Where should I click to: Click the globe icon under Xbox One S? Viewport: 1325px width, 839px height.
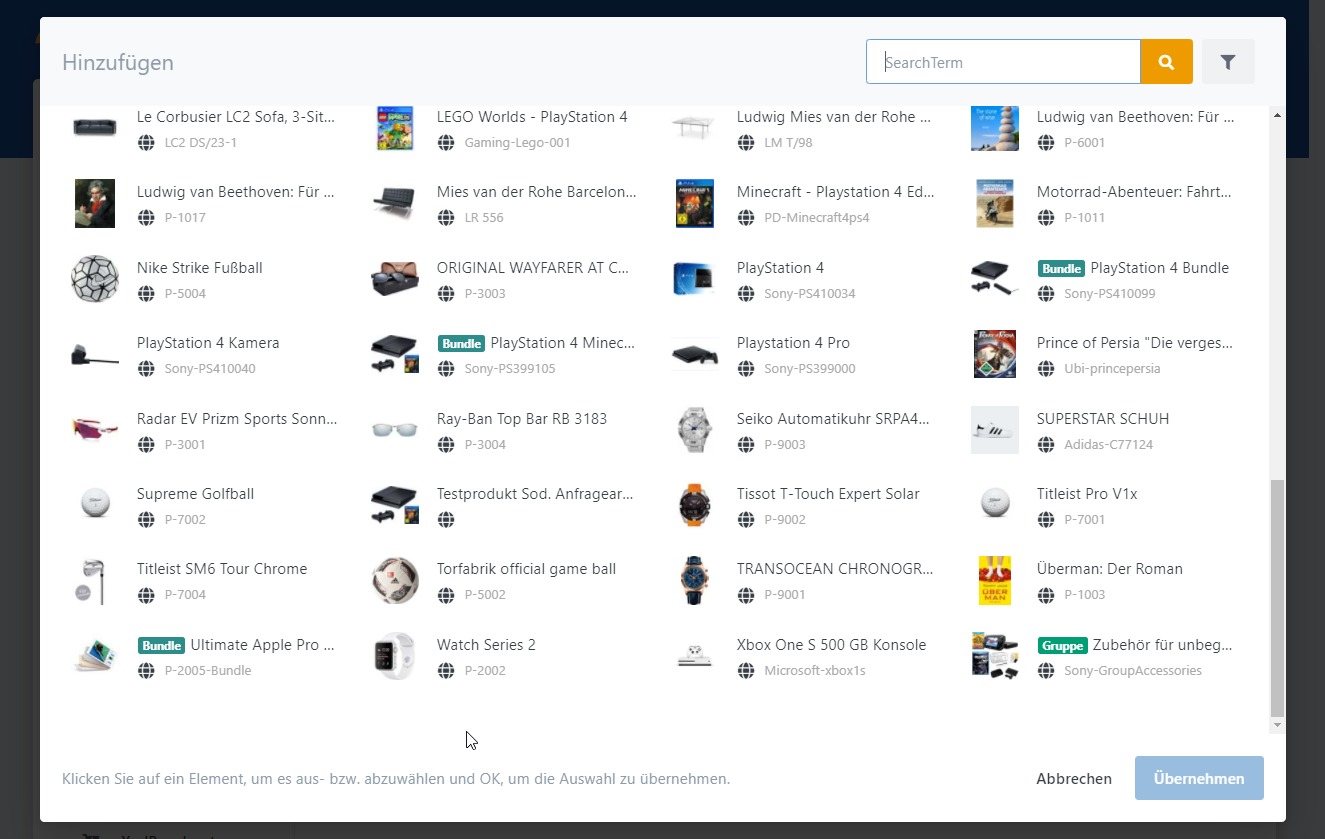(x=745, y=670)
